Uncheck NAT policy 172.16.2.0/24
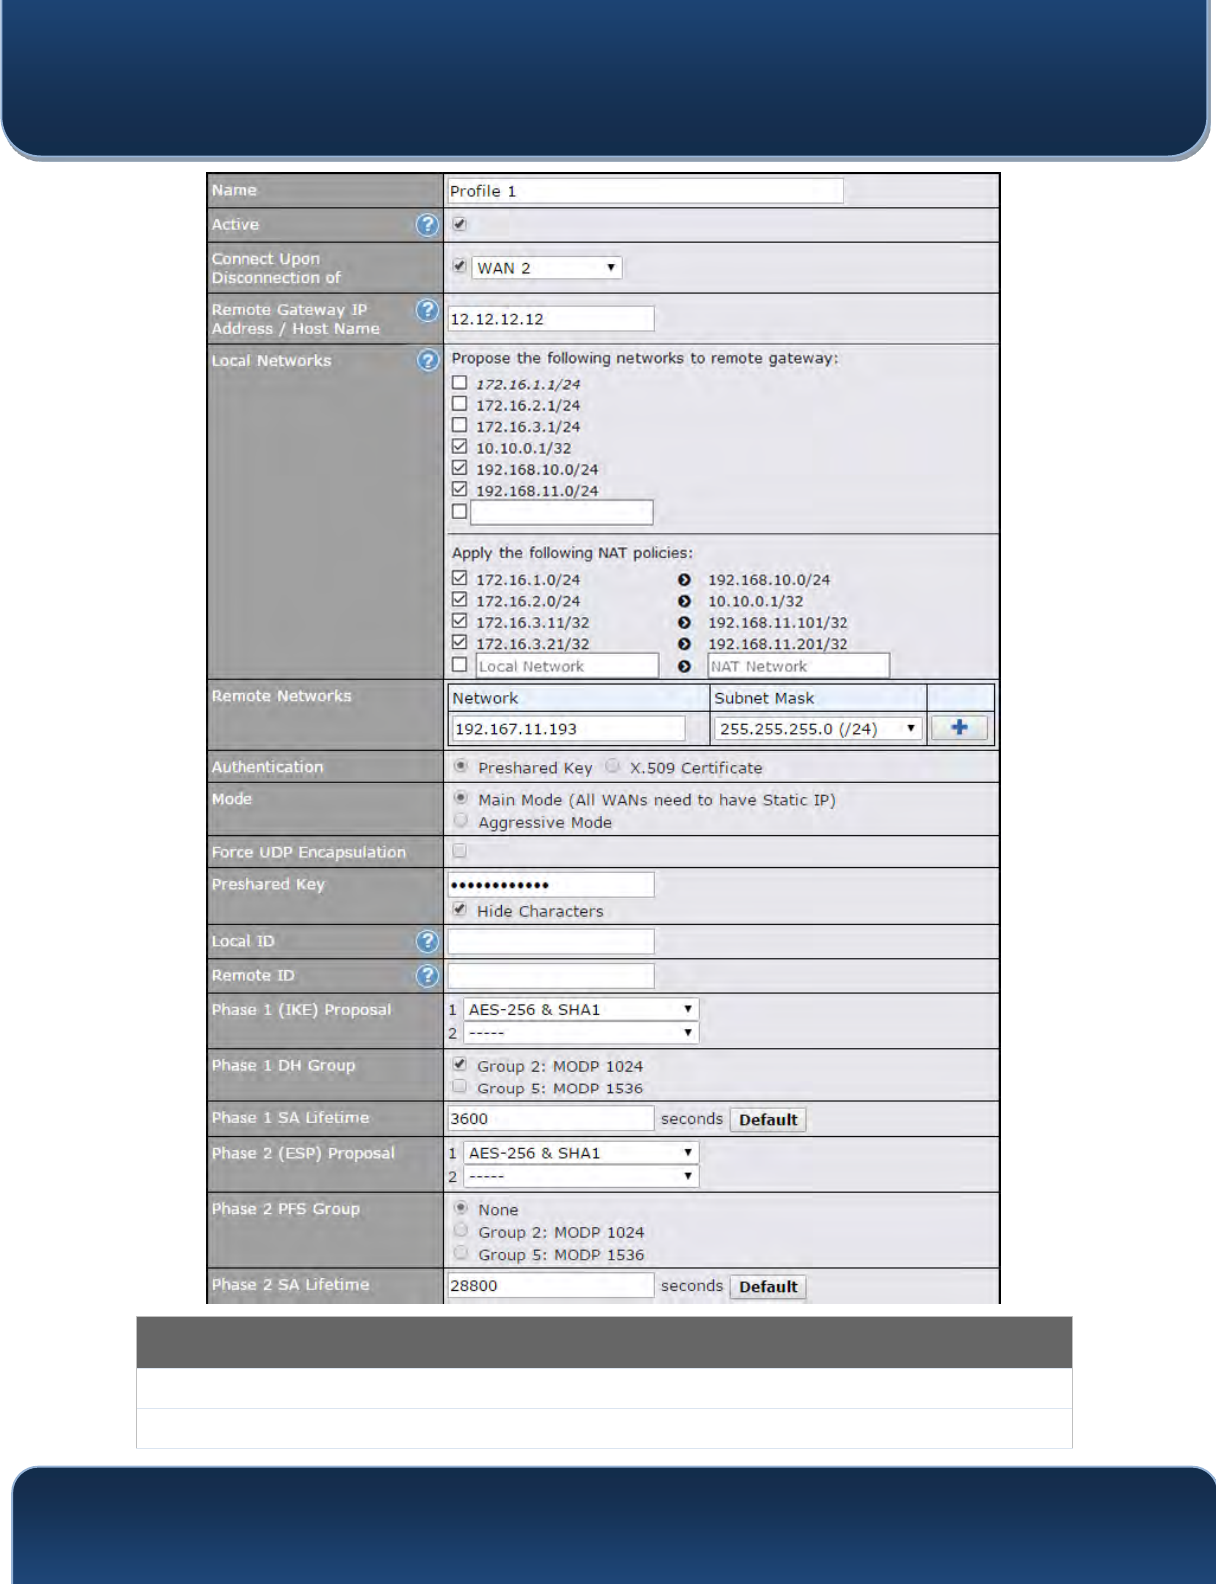 [459, 600]
